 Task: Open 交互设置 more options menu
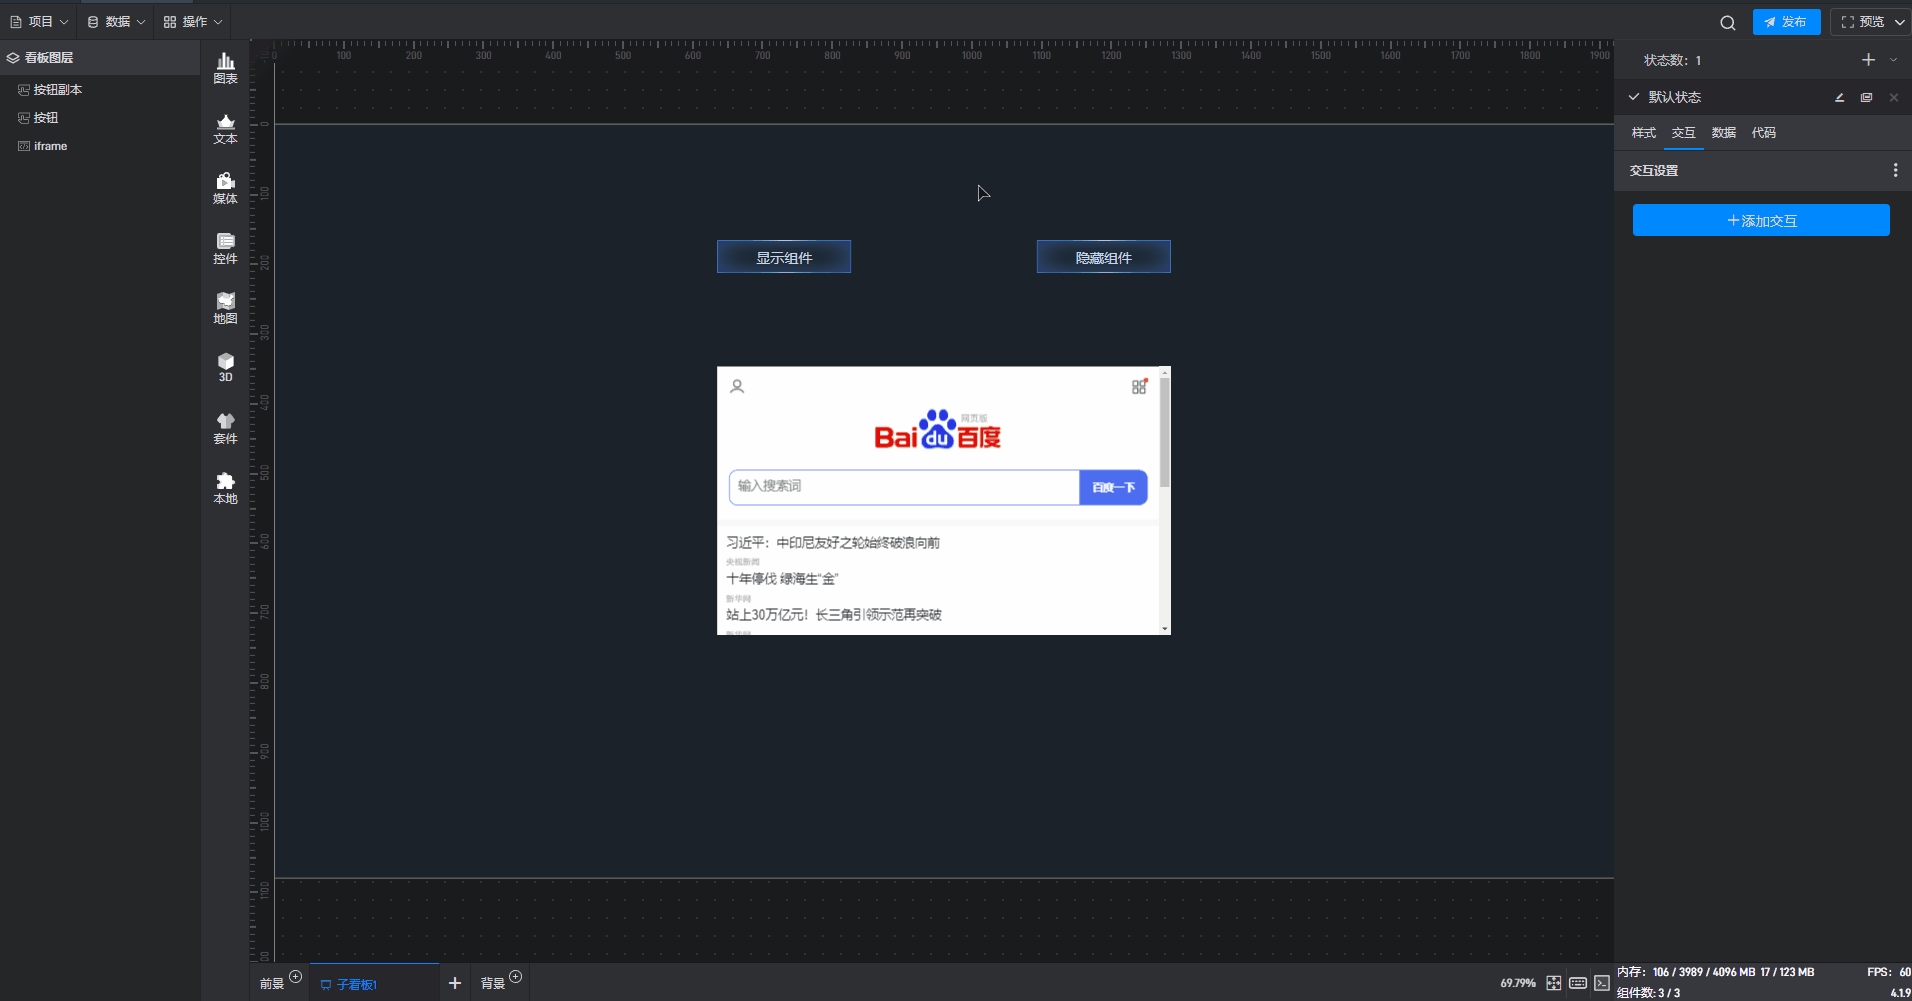[1894, 171]
